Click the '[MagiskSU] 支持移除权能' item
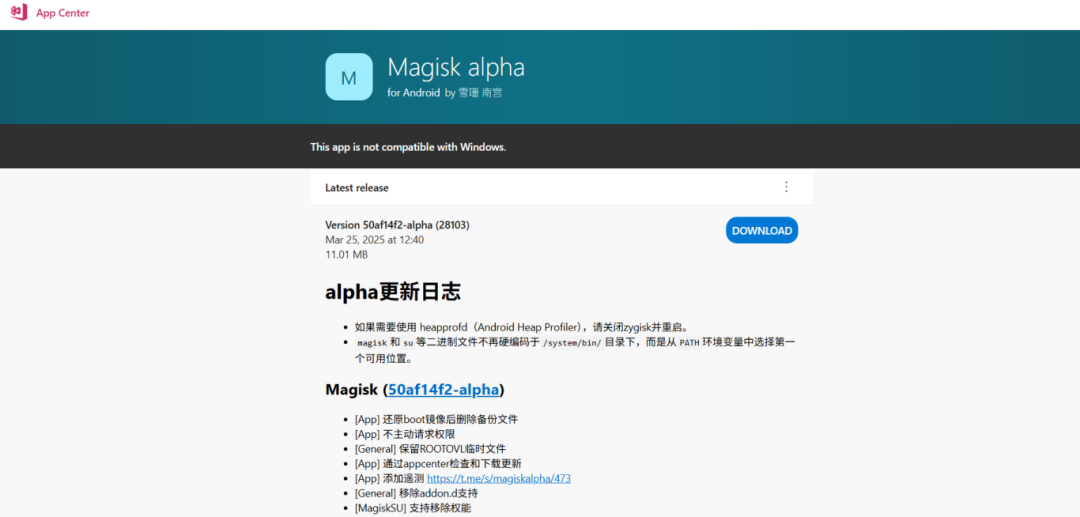1080x517 pixels. [x=413, y=508]
